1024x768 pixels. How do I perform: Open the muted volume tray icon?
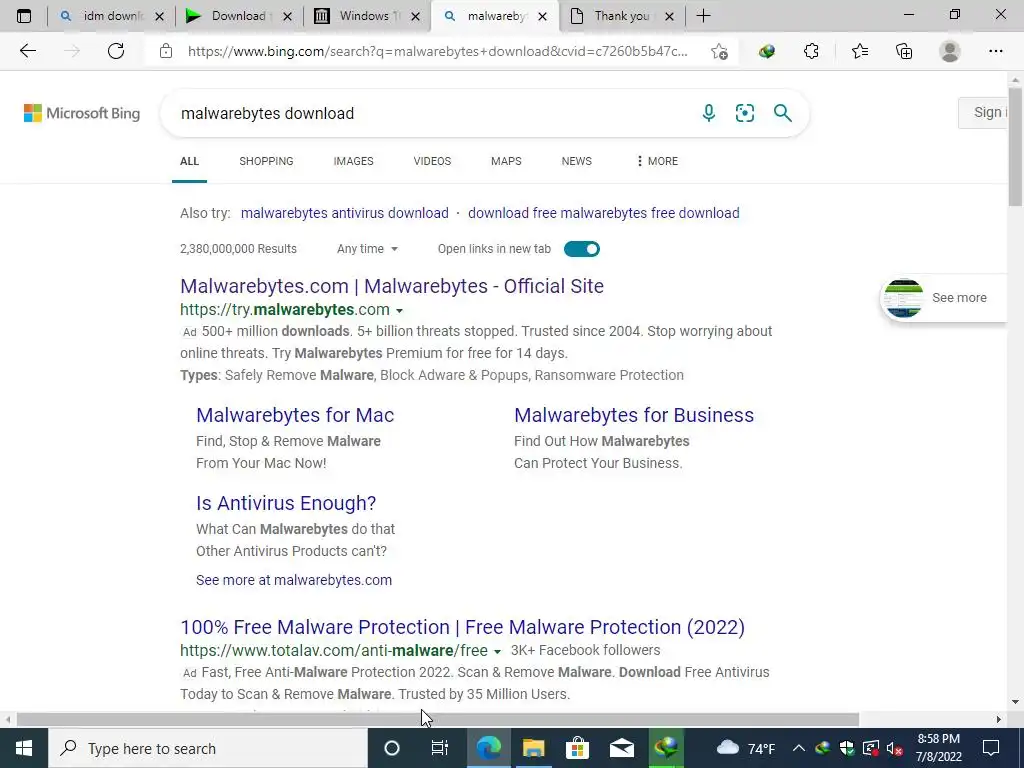(x=894, y=748)
